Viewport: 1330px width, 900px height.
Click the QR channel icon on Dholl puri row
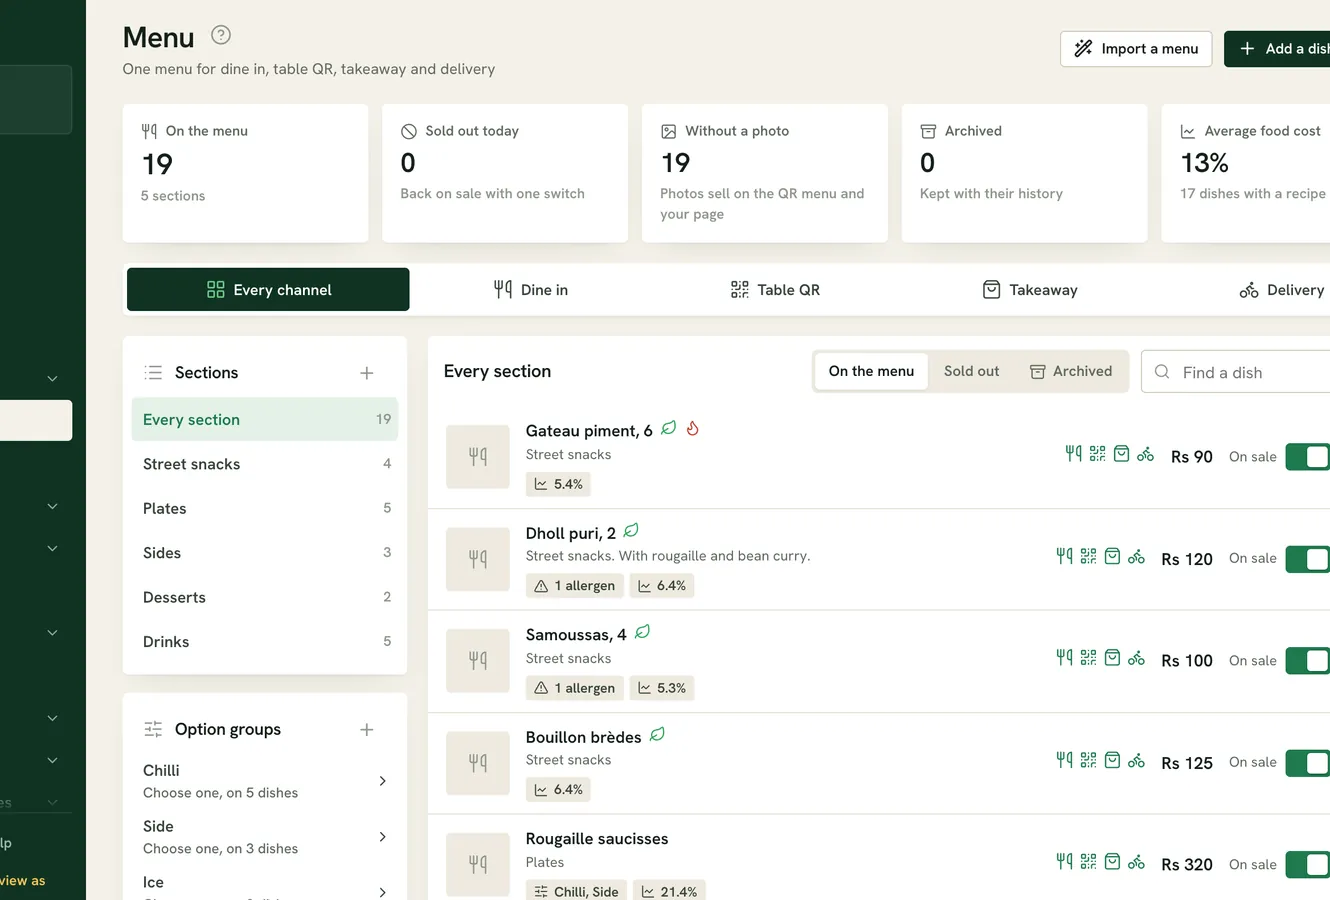click(x=1088, y=556)
